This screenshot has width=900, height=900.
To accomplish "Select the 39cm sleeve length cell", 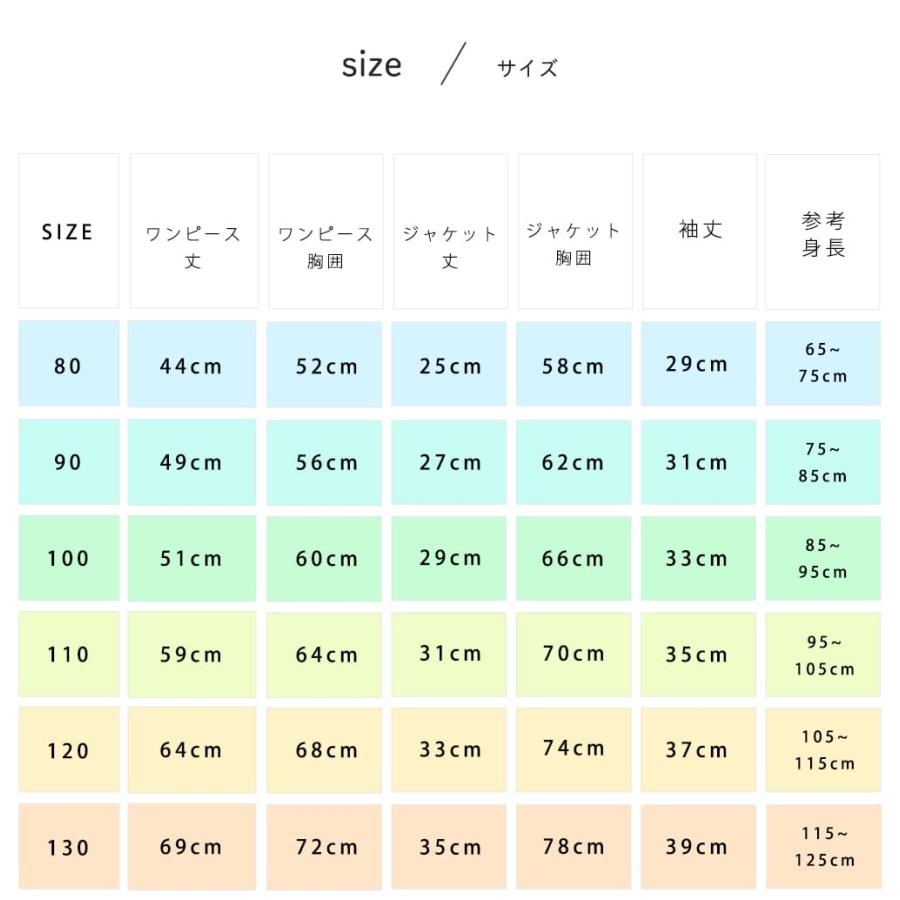I will coord(698,847).
